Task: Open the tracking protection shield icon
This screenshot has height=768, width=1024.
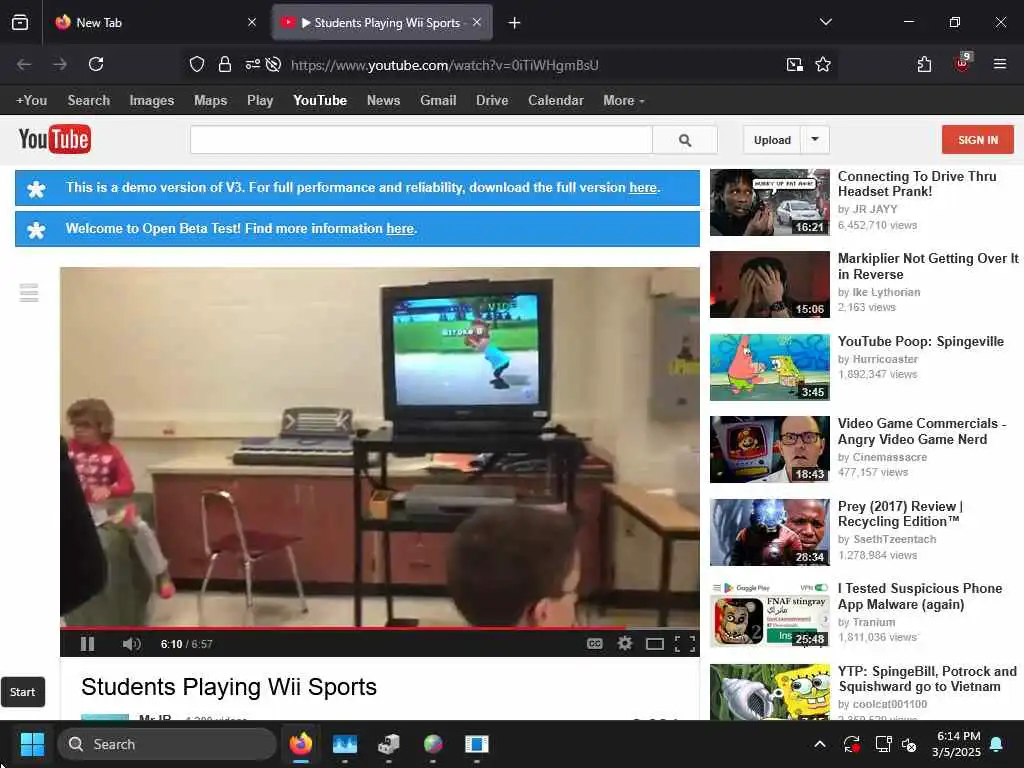Action: [197, 64]
